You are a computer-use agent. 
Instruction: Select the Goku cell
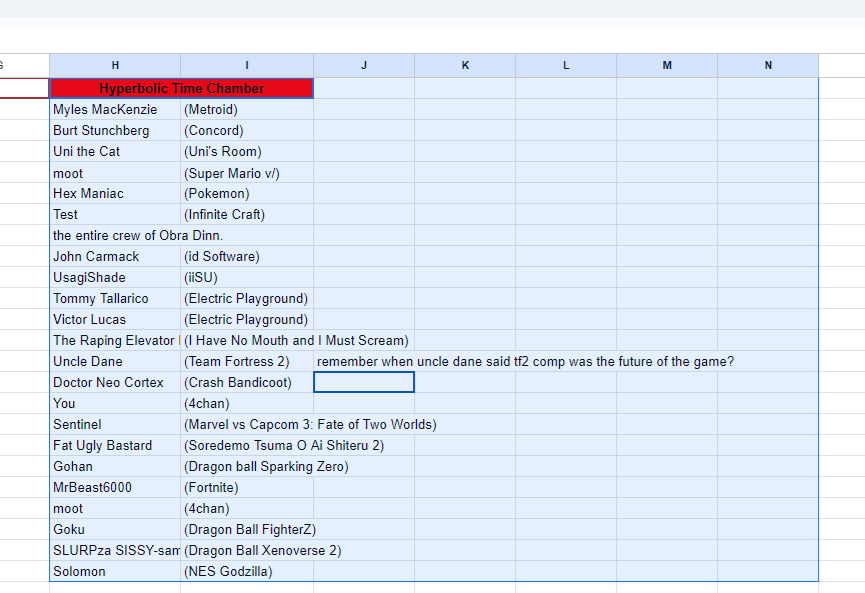(x=115, y=529)
